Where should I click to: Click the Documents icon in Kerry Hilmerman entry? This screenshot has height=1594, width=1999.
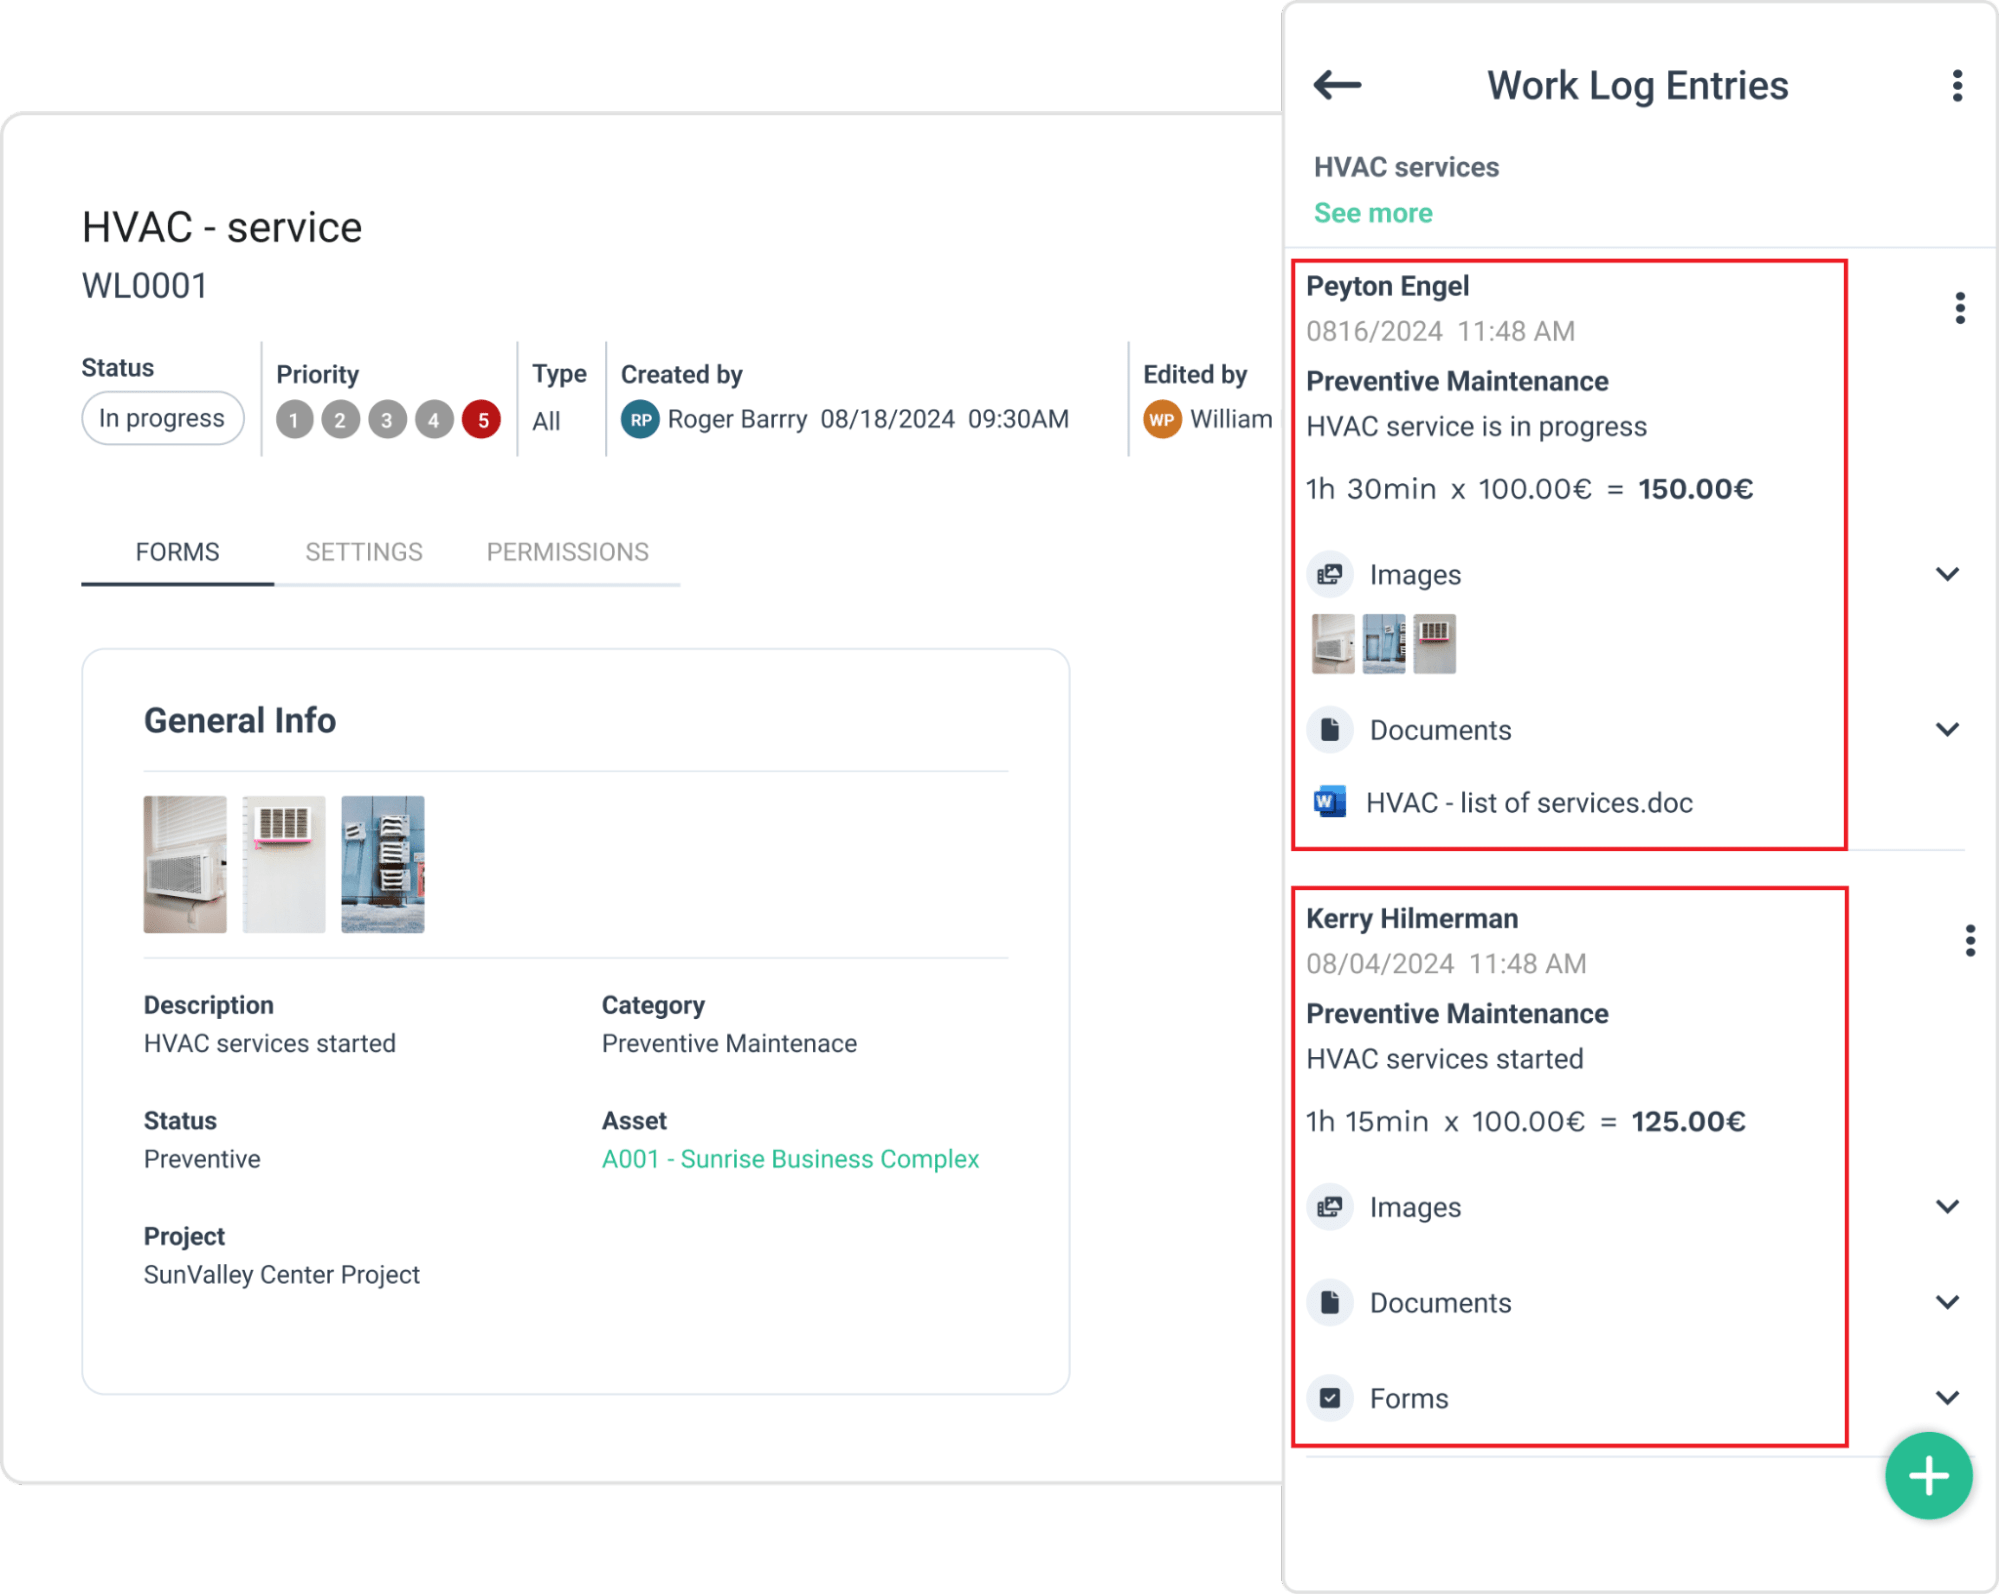pyautogui.click(x=1330, y=1302)
